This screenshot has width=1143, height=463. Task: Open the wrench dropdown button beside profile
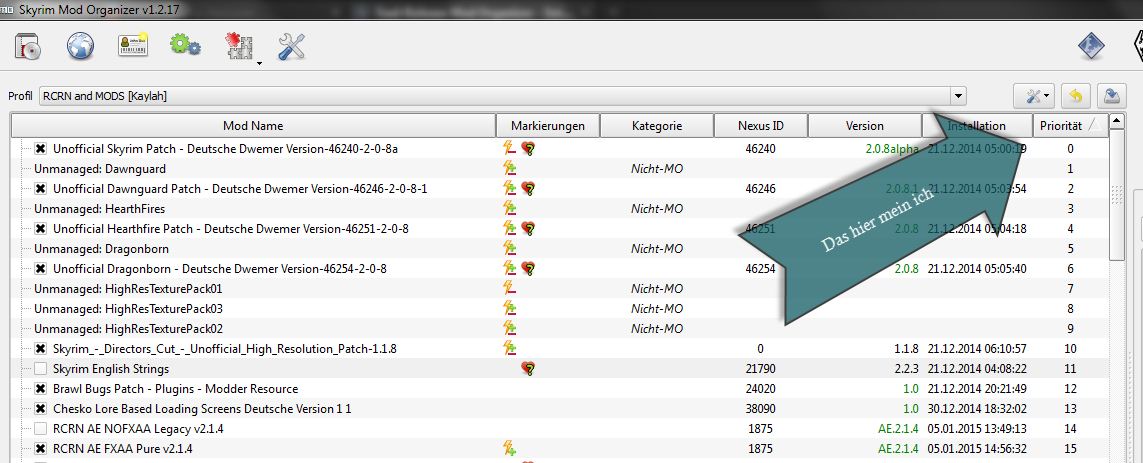1034,96
